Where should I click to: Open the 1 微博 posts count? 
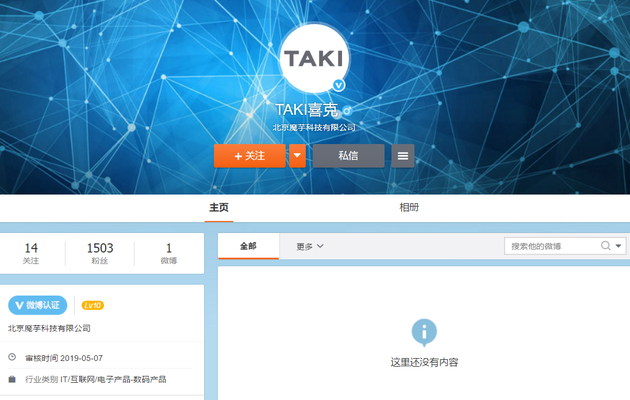(169, 253)
